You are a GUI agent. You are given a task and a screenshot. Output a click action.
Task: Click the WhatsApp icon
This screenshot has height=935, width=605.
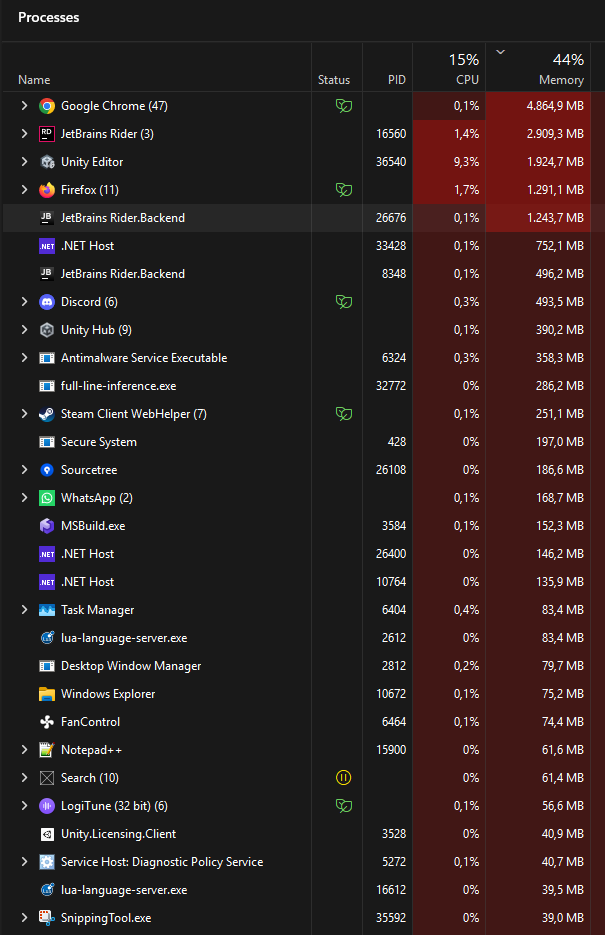pyautogui.click(x=46, y=497)
